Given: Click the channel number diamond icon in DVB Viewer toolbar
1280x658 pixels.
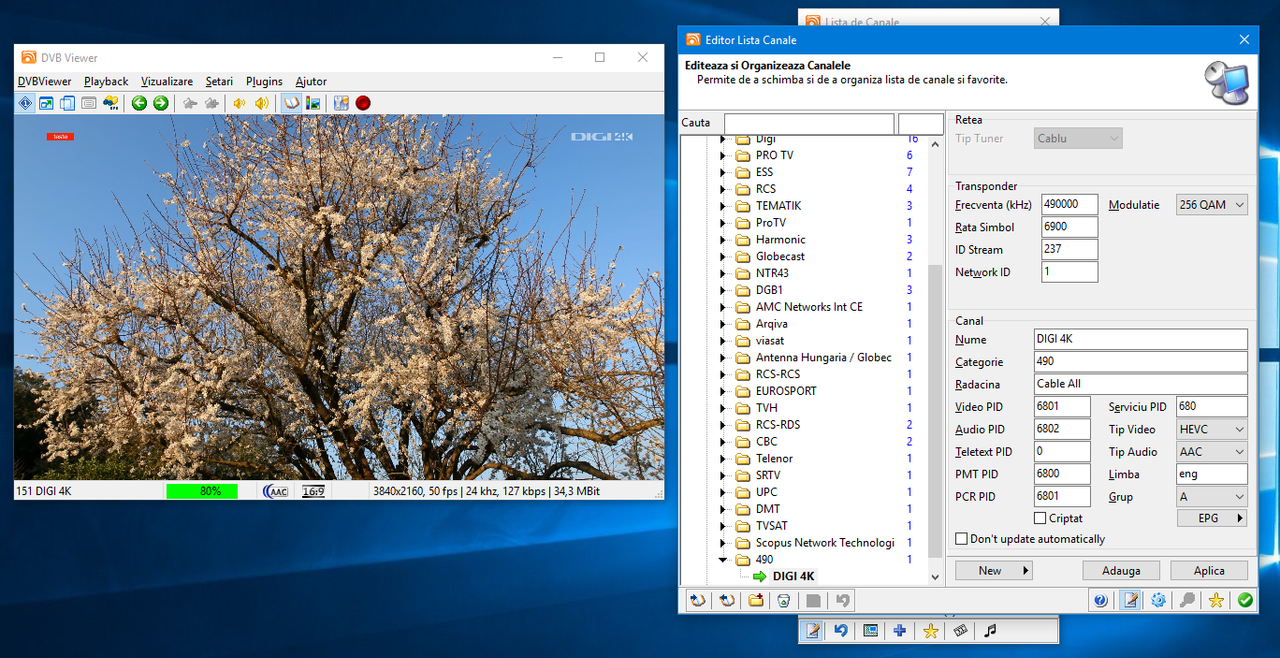Looking at the screenshot, I should pyautogui.click(x=25, y=103).
